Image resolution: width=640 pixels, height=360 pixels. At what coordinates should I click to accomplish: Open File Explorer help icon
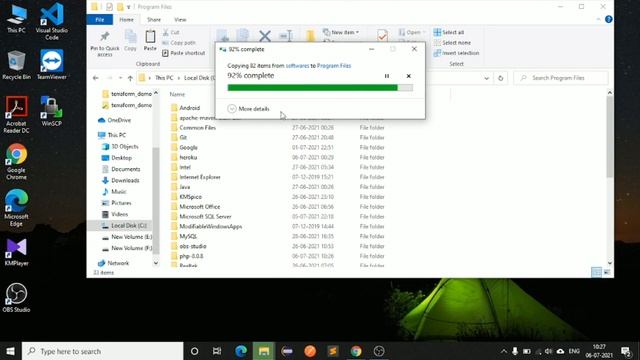[x=609, y=19]
